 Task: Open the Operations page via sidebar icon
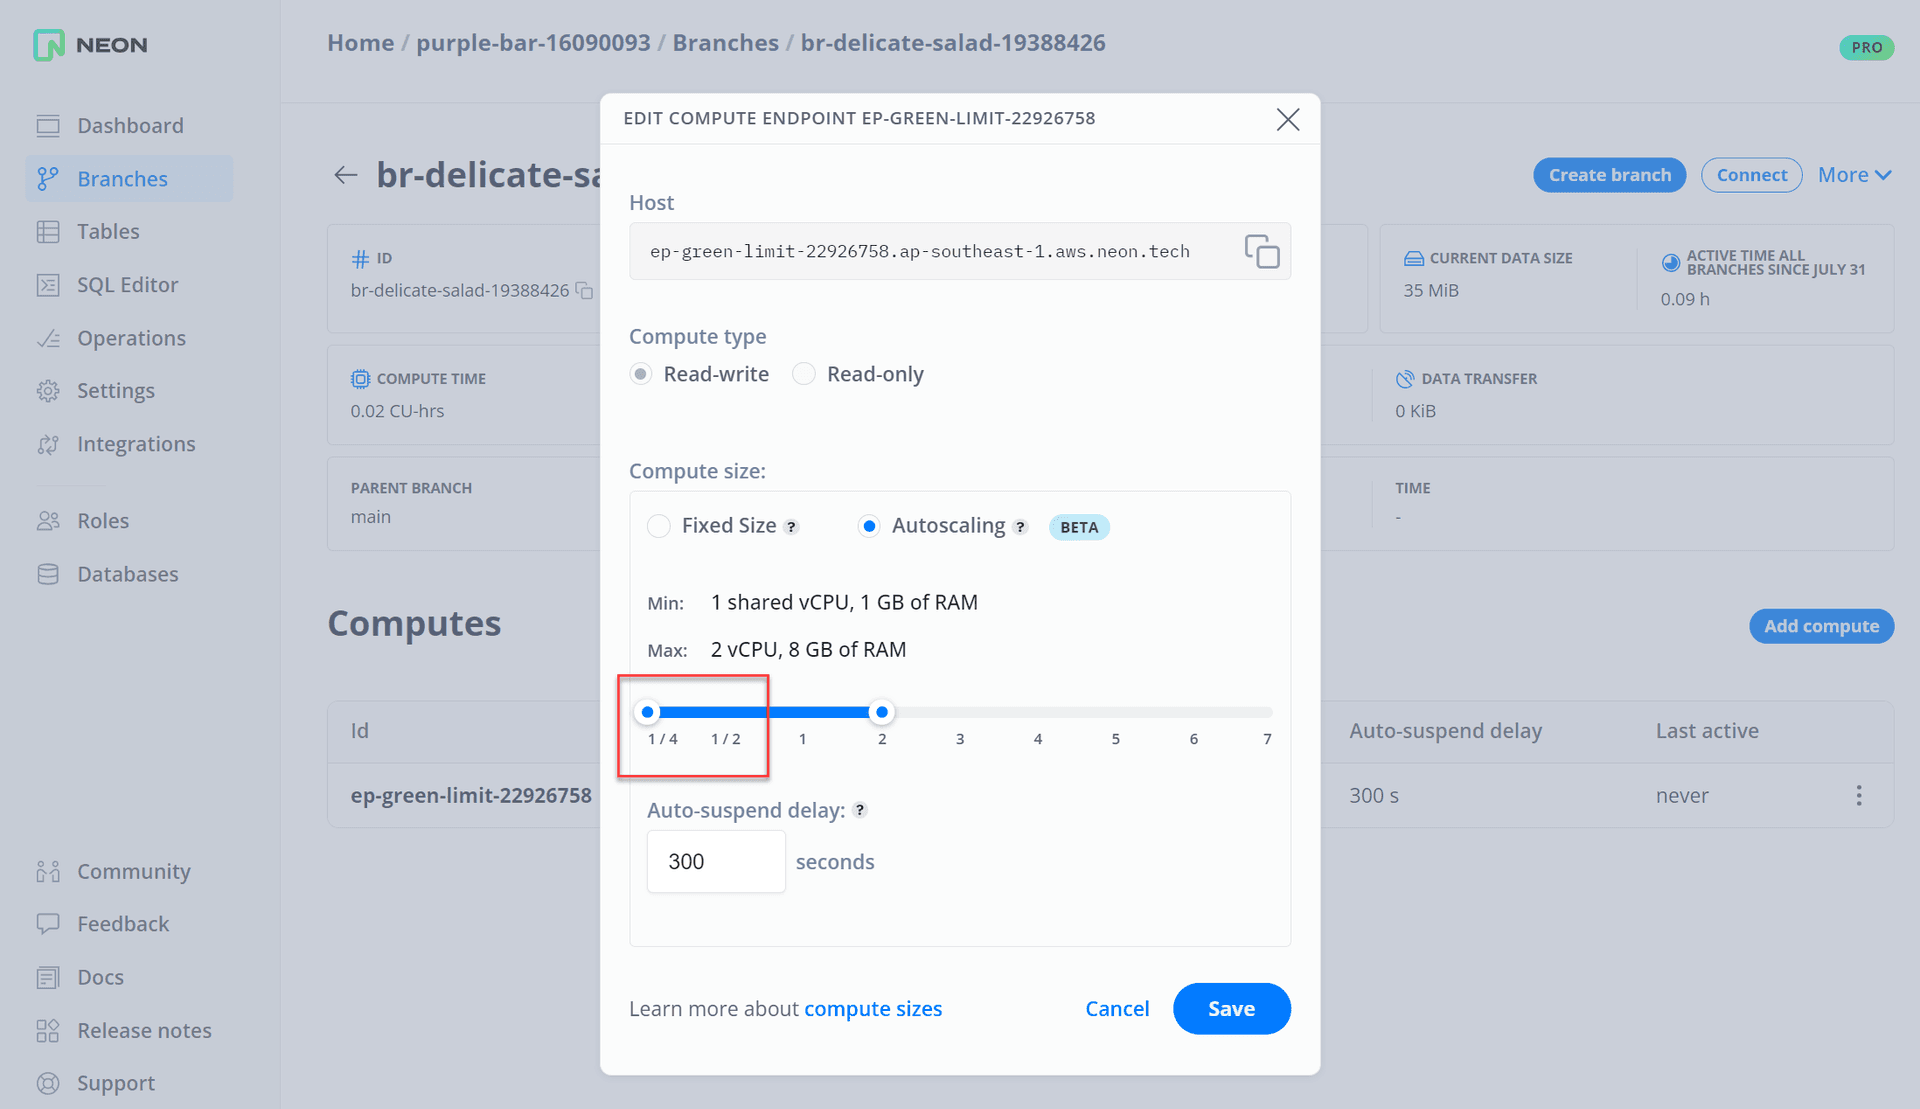pyautogui.click(x=131, y=338)
